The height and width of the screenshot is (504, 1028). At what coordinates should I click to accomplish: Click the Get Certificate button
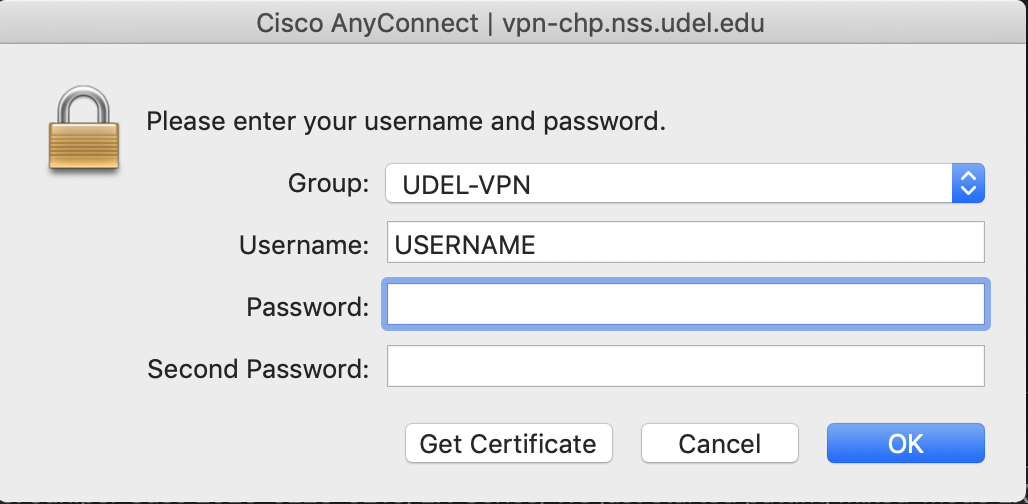(509, 443)
